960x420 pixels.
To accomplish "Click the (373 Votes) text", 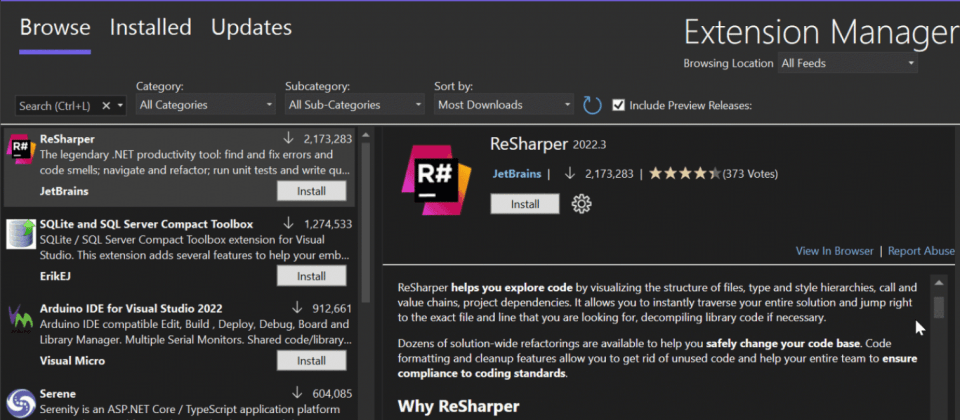I will pos(750,174).
